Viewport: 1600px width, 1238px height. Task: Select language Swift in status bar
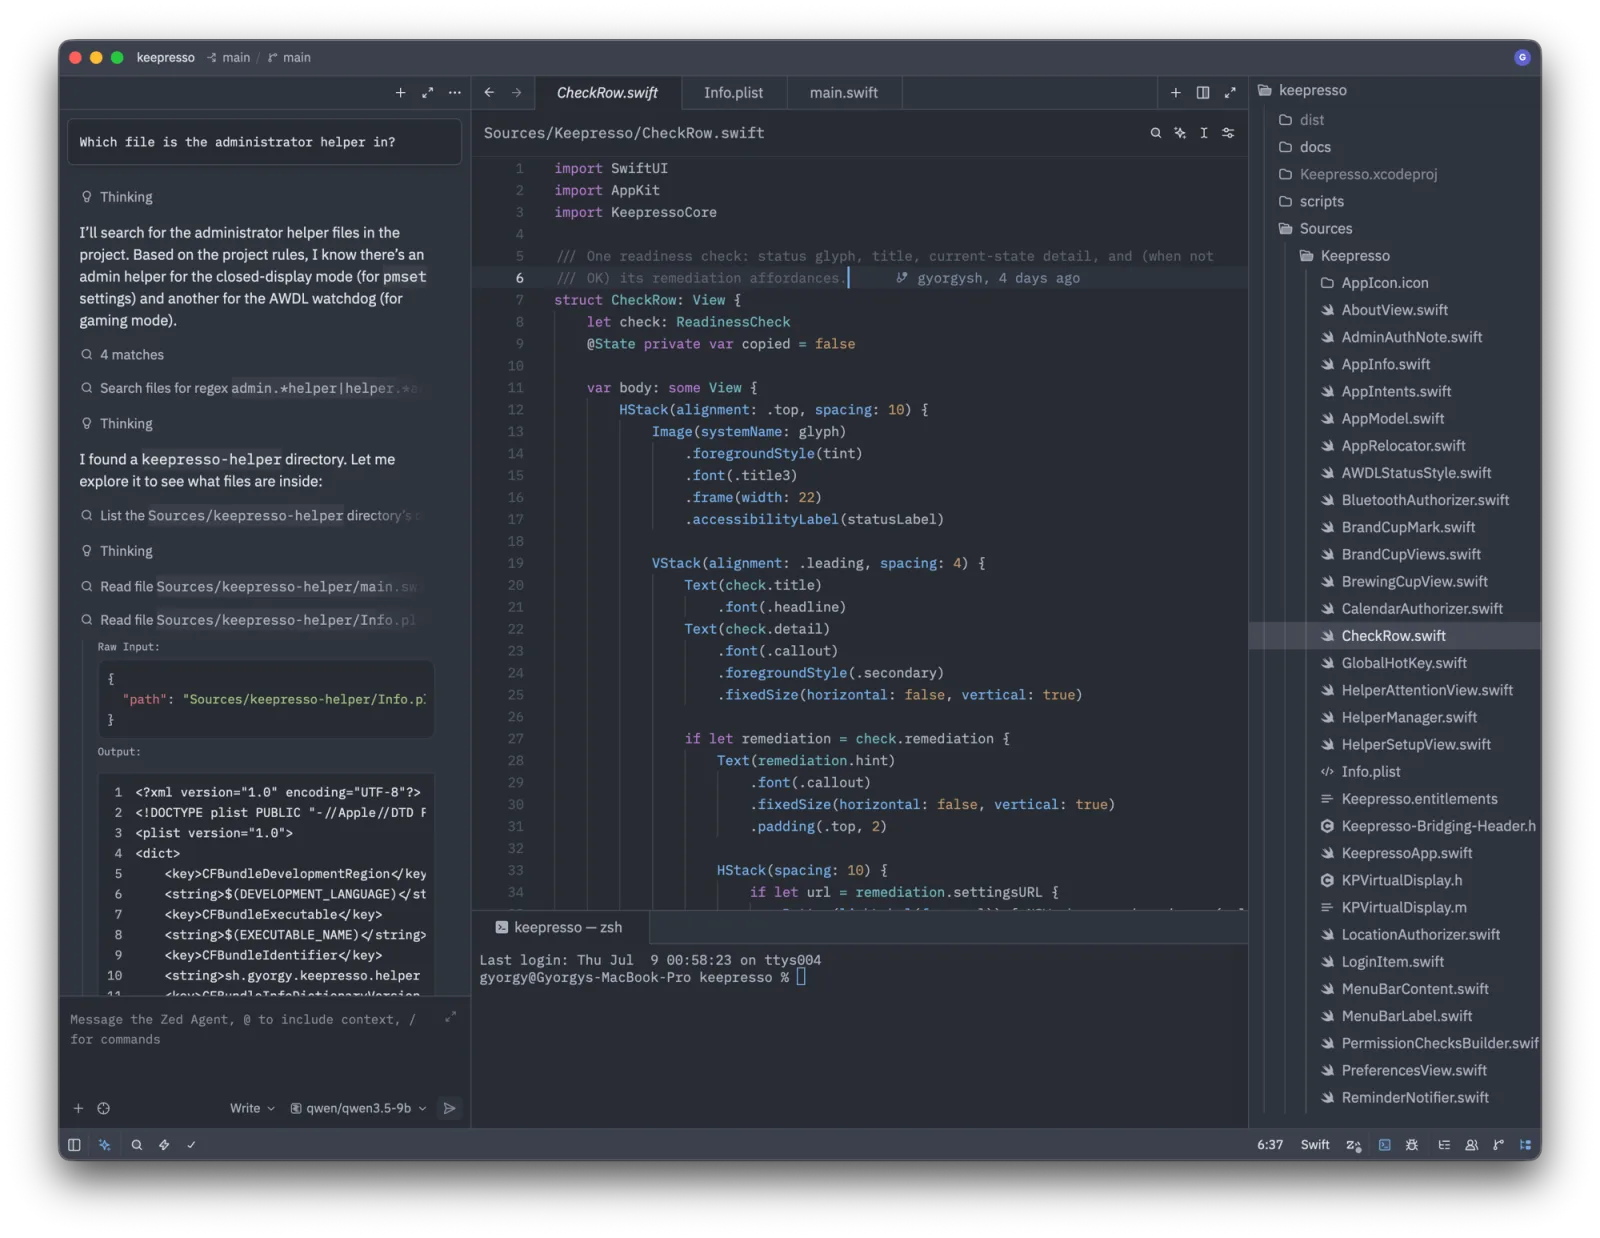[1315, 1145]
